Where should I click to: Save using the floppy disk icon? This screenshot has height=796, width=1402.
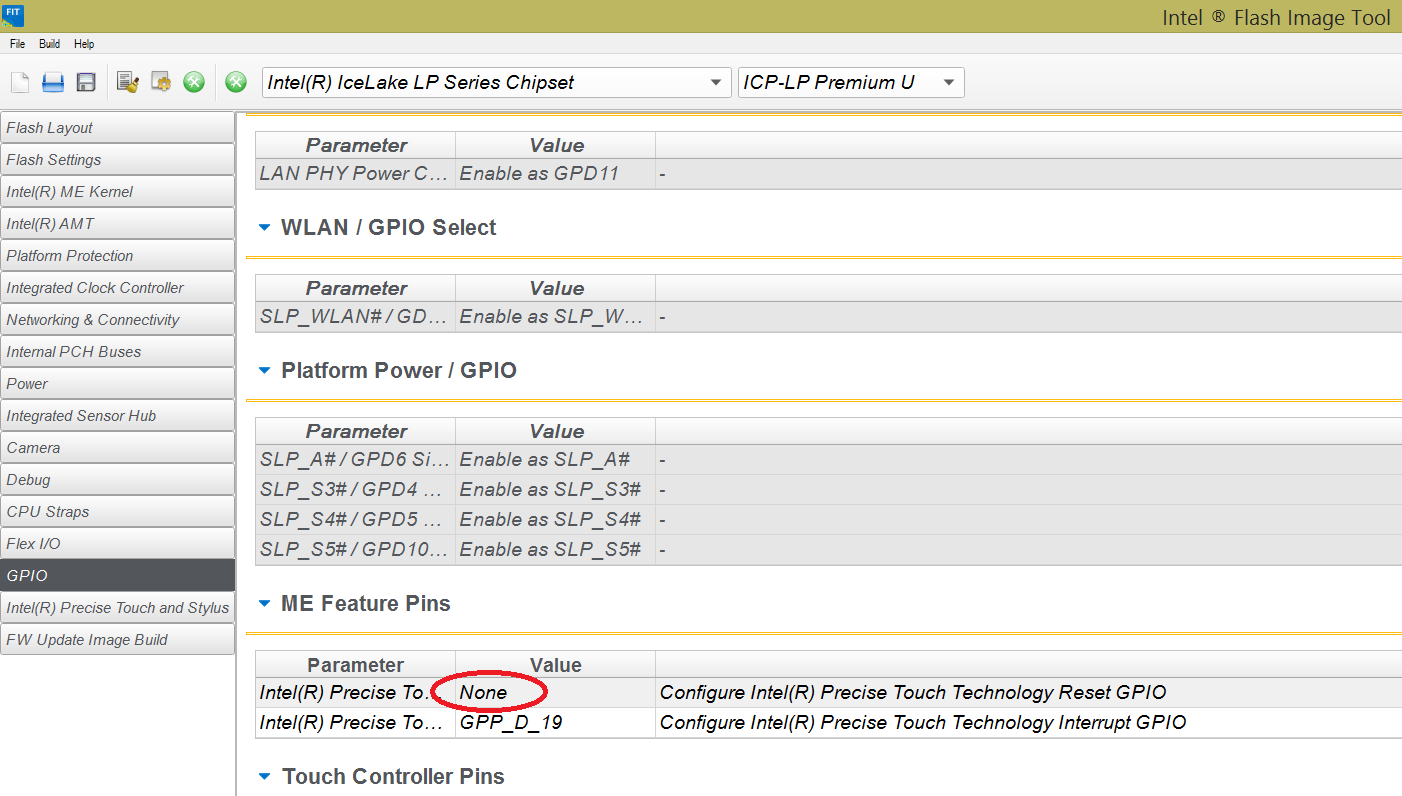(86, 82)
